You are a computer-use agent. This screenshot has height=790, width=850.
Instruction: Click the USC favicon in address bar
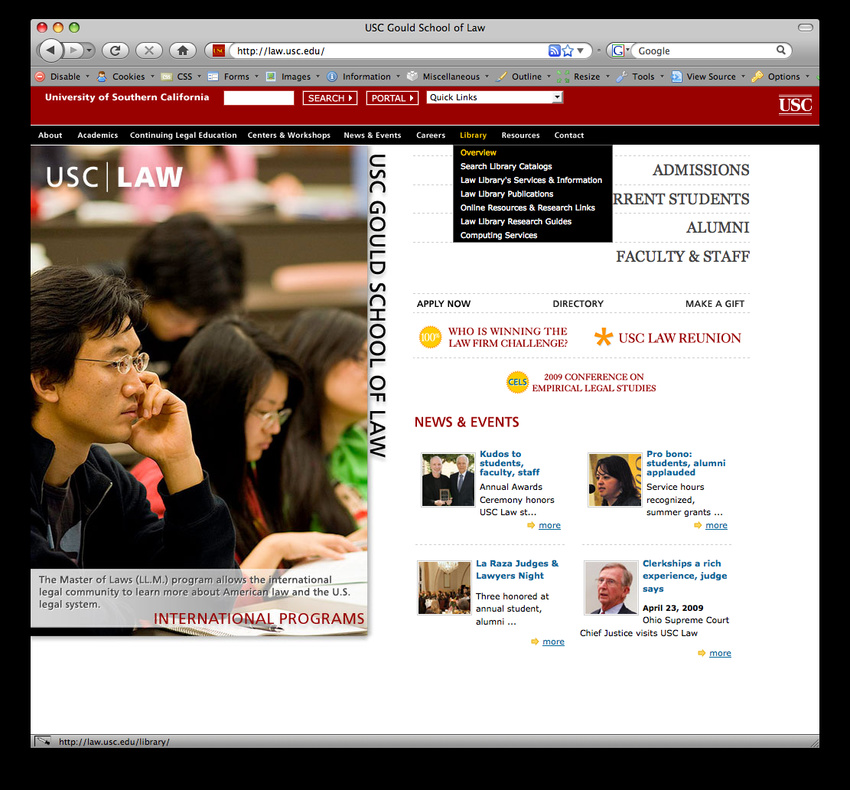point(218,50)
